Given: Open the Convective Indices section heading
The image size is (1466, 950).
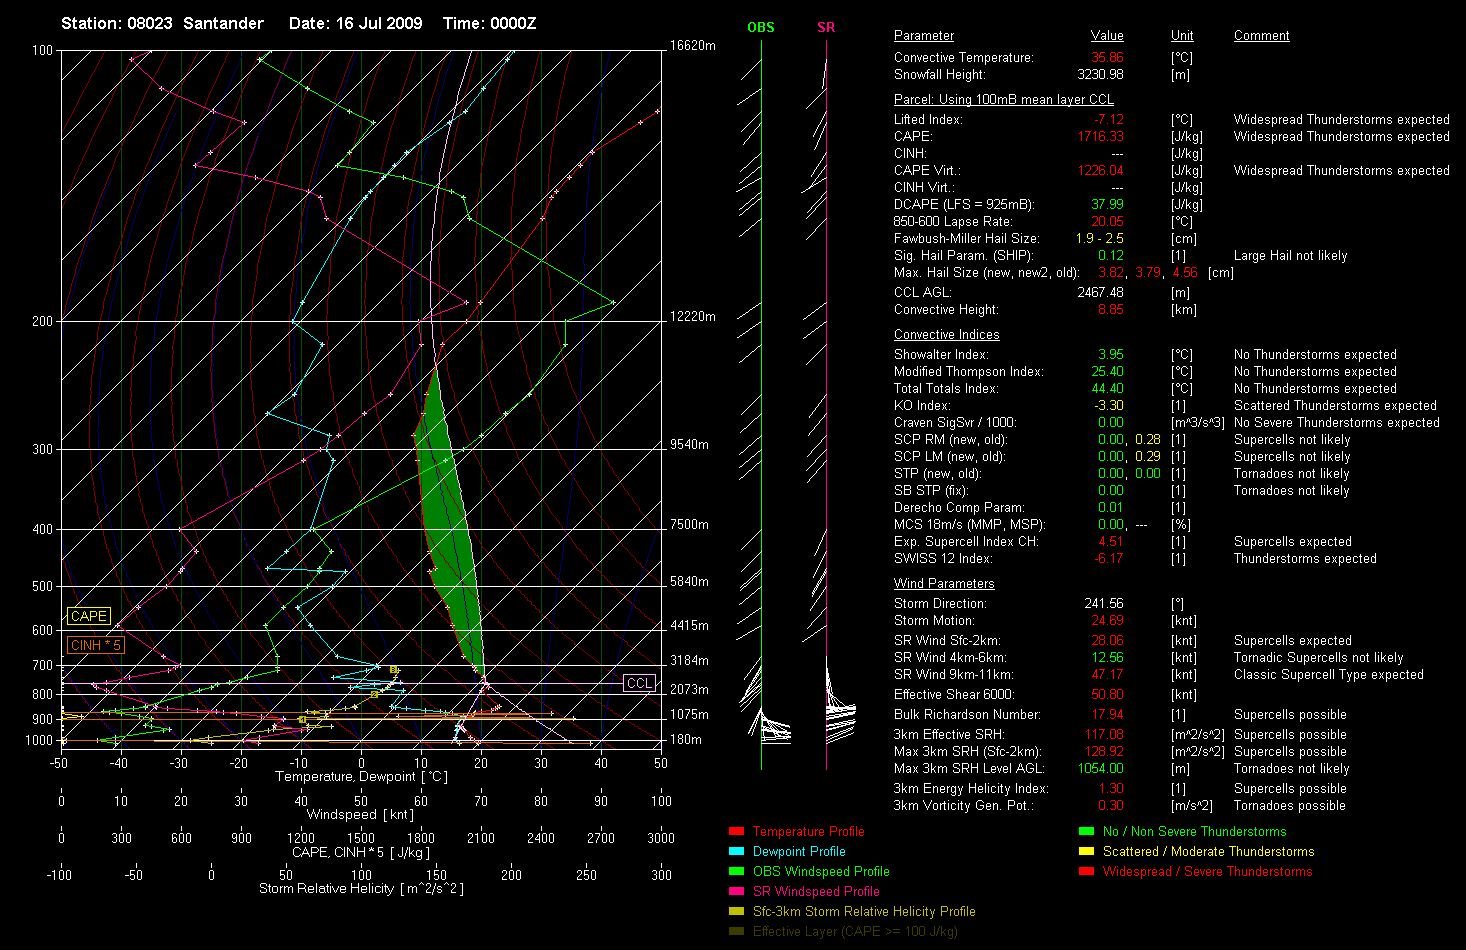Looking at the screenshot, I should [x=947, y=335].
